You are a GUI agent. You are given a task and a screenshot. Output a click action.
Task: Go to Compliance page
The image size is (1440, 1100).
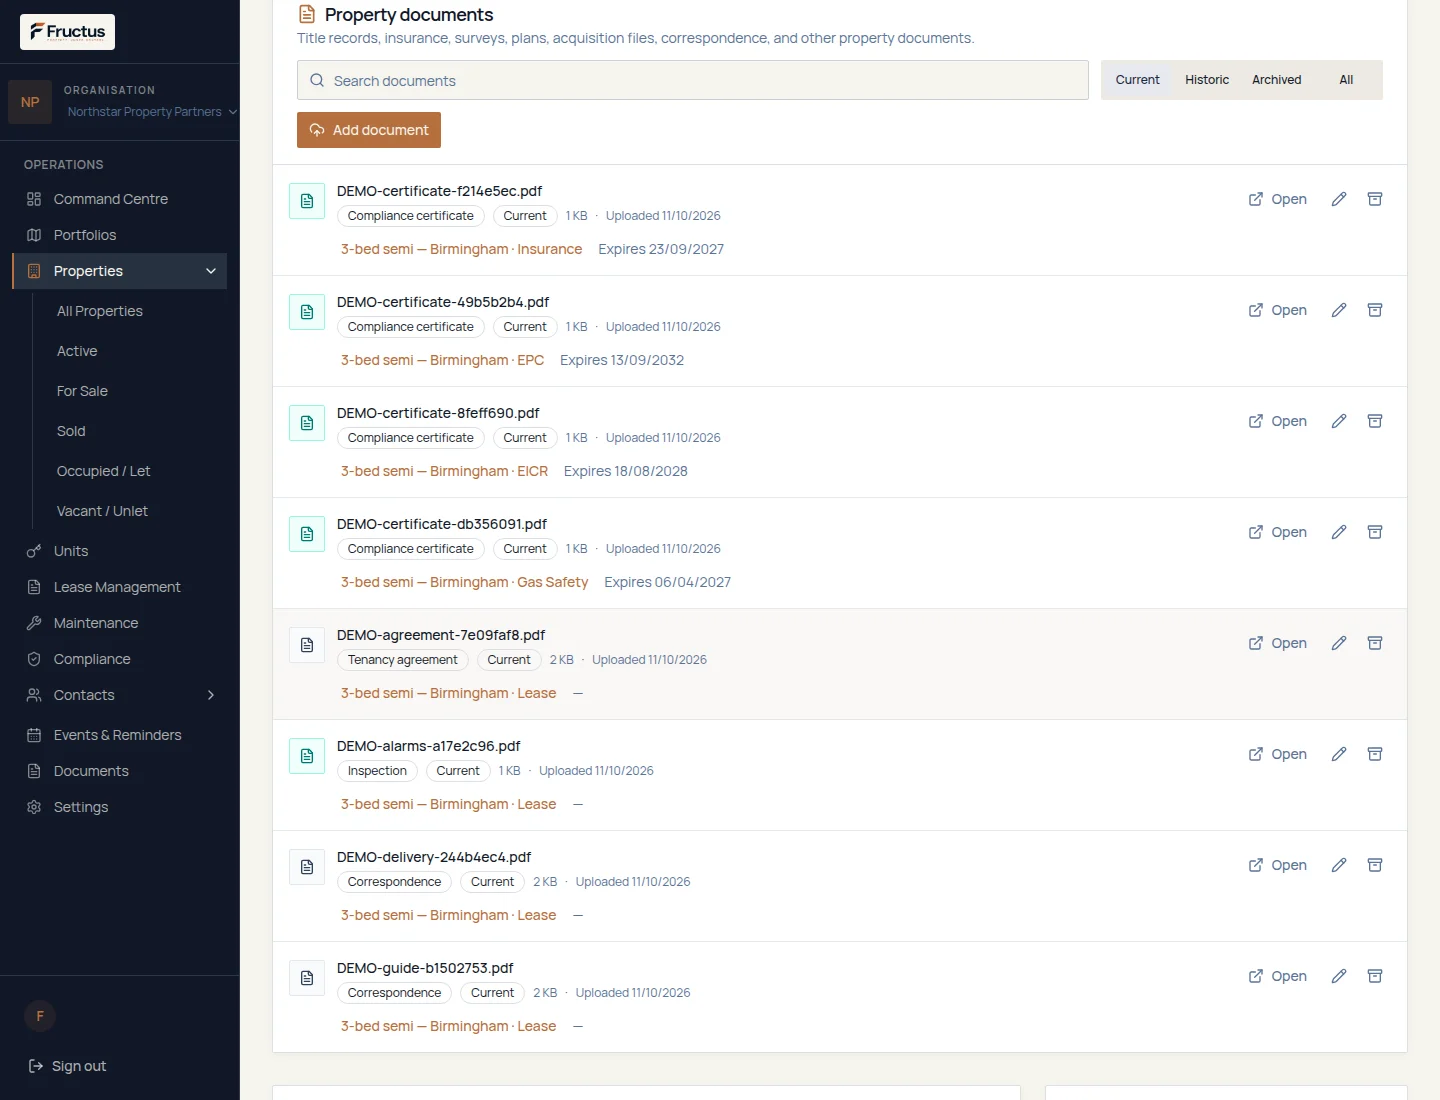tap(120, 659)
